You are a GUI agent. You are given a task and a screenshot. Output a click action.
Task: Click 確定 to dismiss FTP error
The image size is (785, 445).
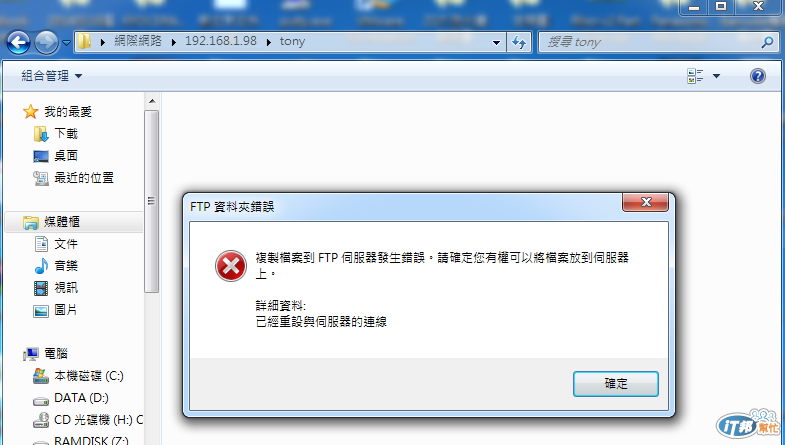point(615,384)
